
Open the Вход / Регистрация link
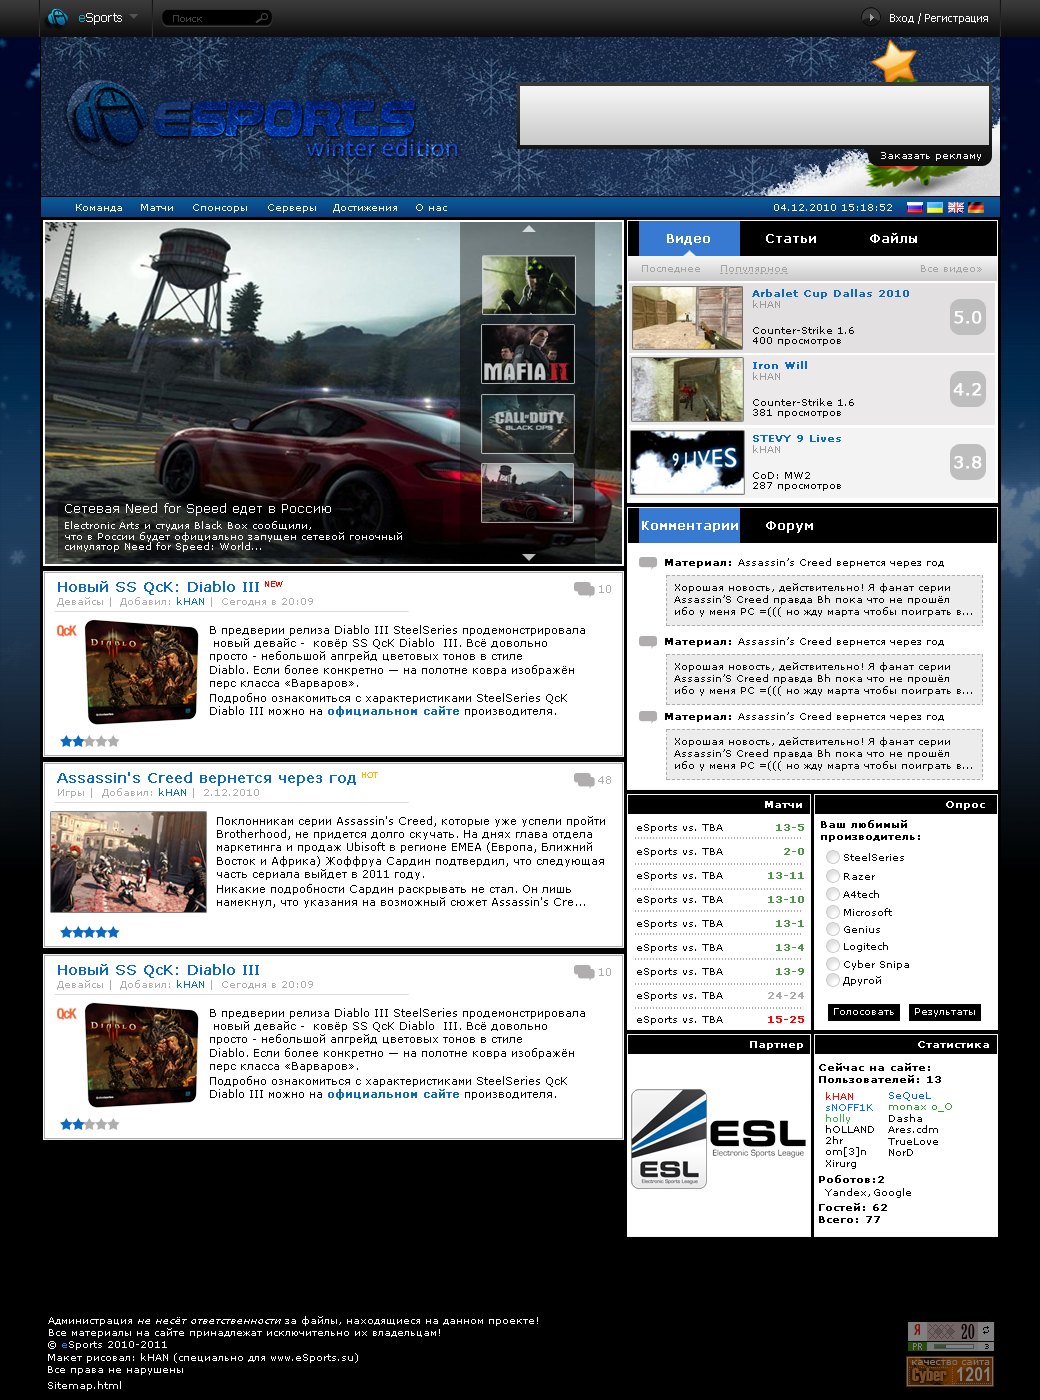coord(938,18)
